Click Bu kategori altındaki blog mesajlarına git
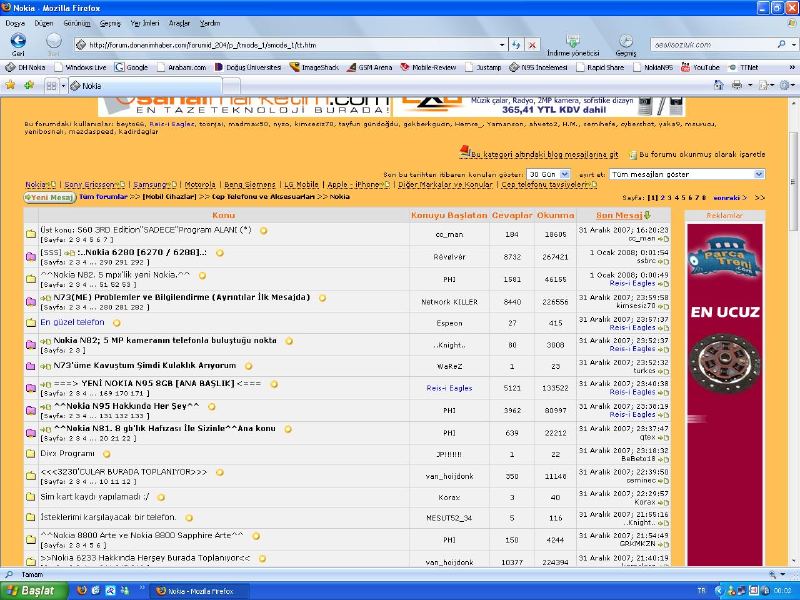 point(544,154)
